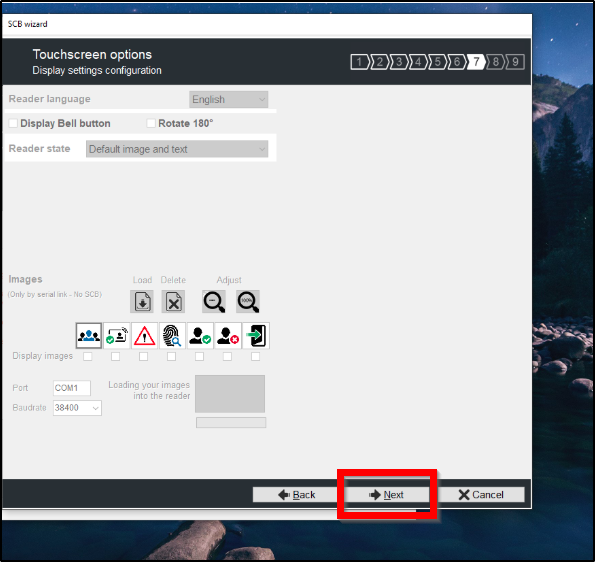Toggle the Rotate 180° checkbox
The image size is (595, 562).
[151, 123]
